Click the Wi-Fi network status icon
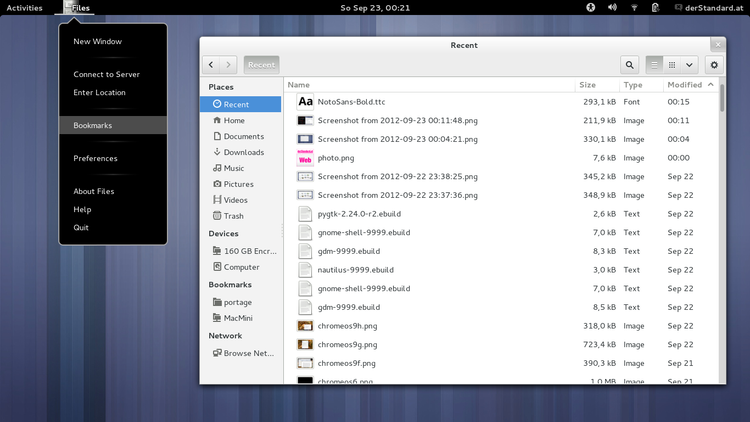This screenshot has width=750, height=422. pos(634,8)
